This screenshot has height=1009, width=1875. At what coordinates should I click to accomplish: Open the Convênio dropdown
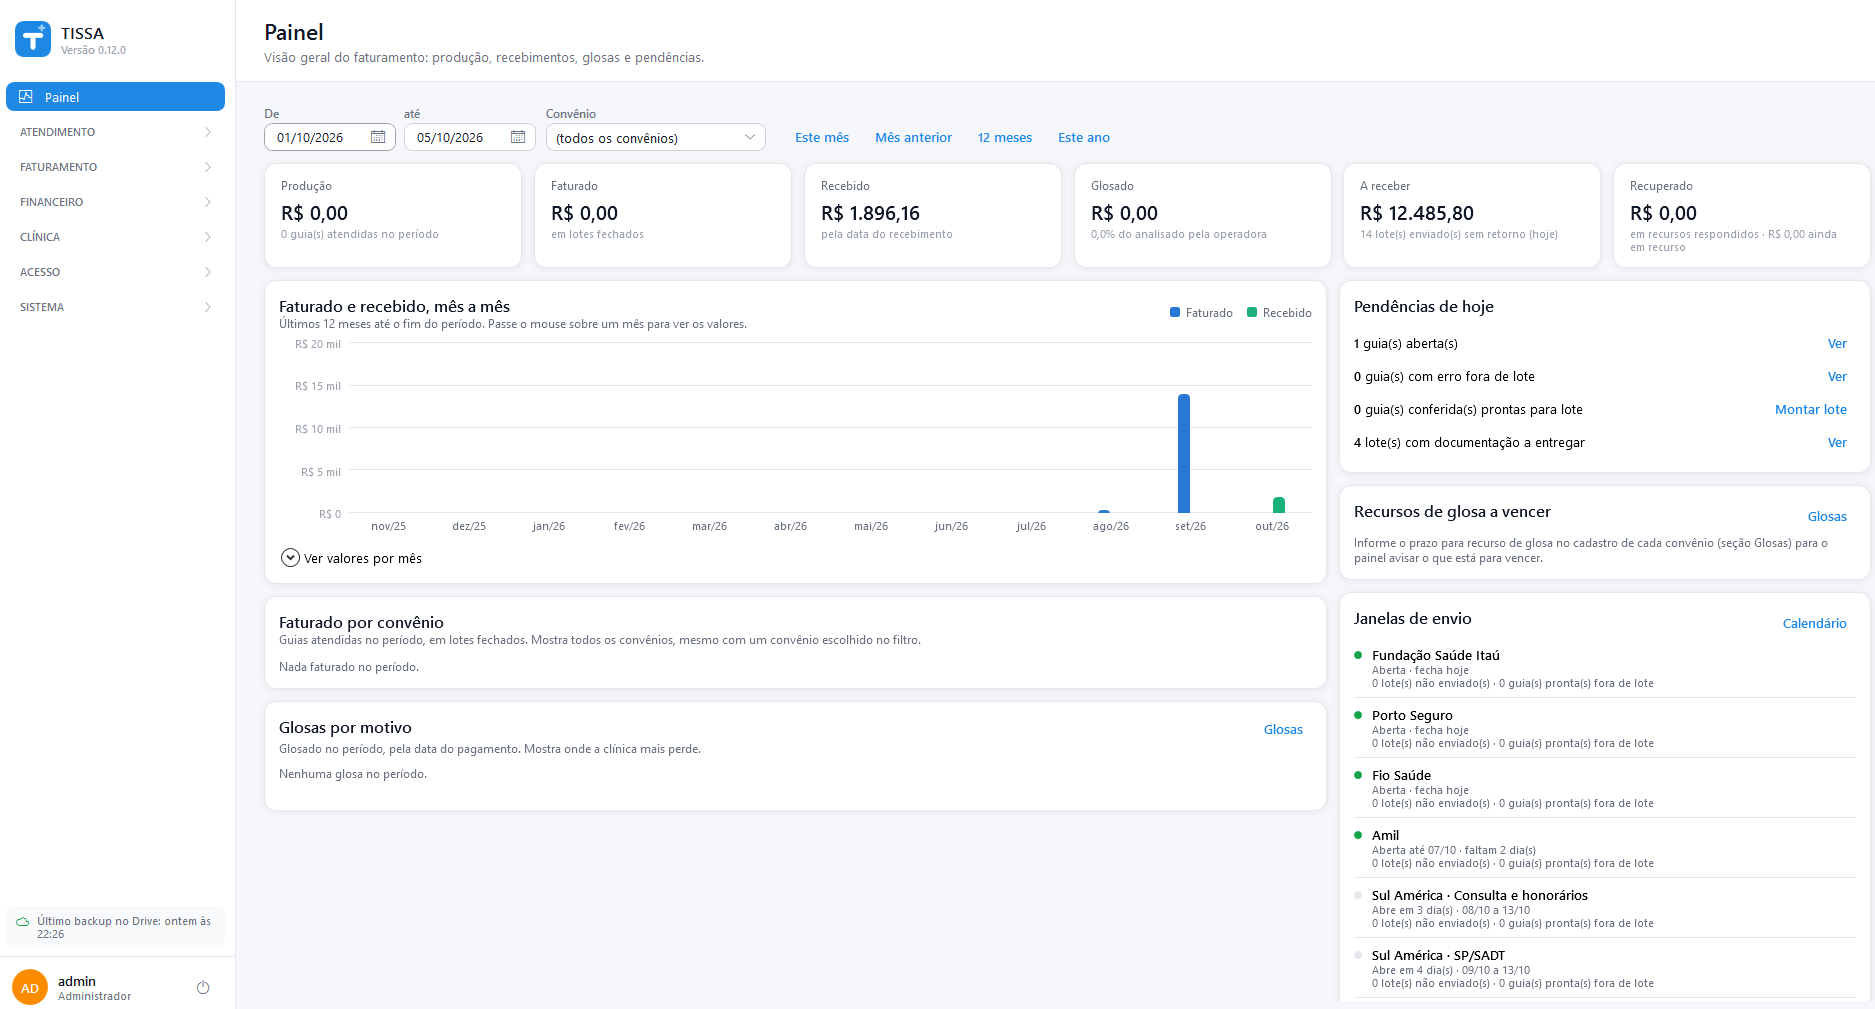coord(655,137)
